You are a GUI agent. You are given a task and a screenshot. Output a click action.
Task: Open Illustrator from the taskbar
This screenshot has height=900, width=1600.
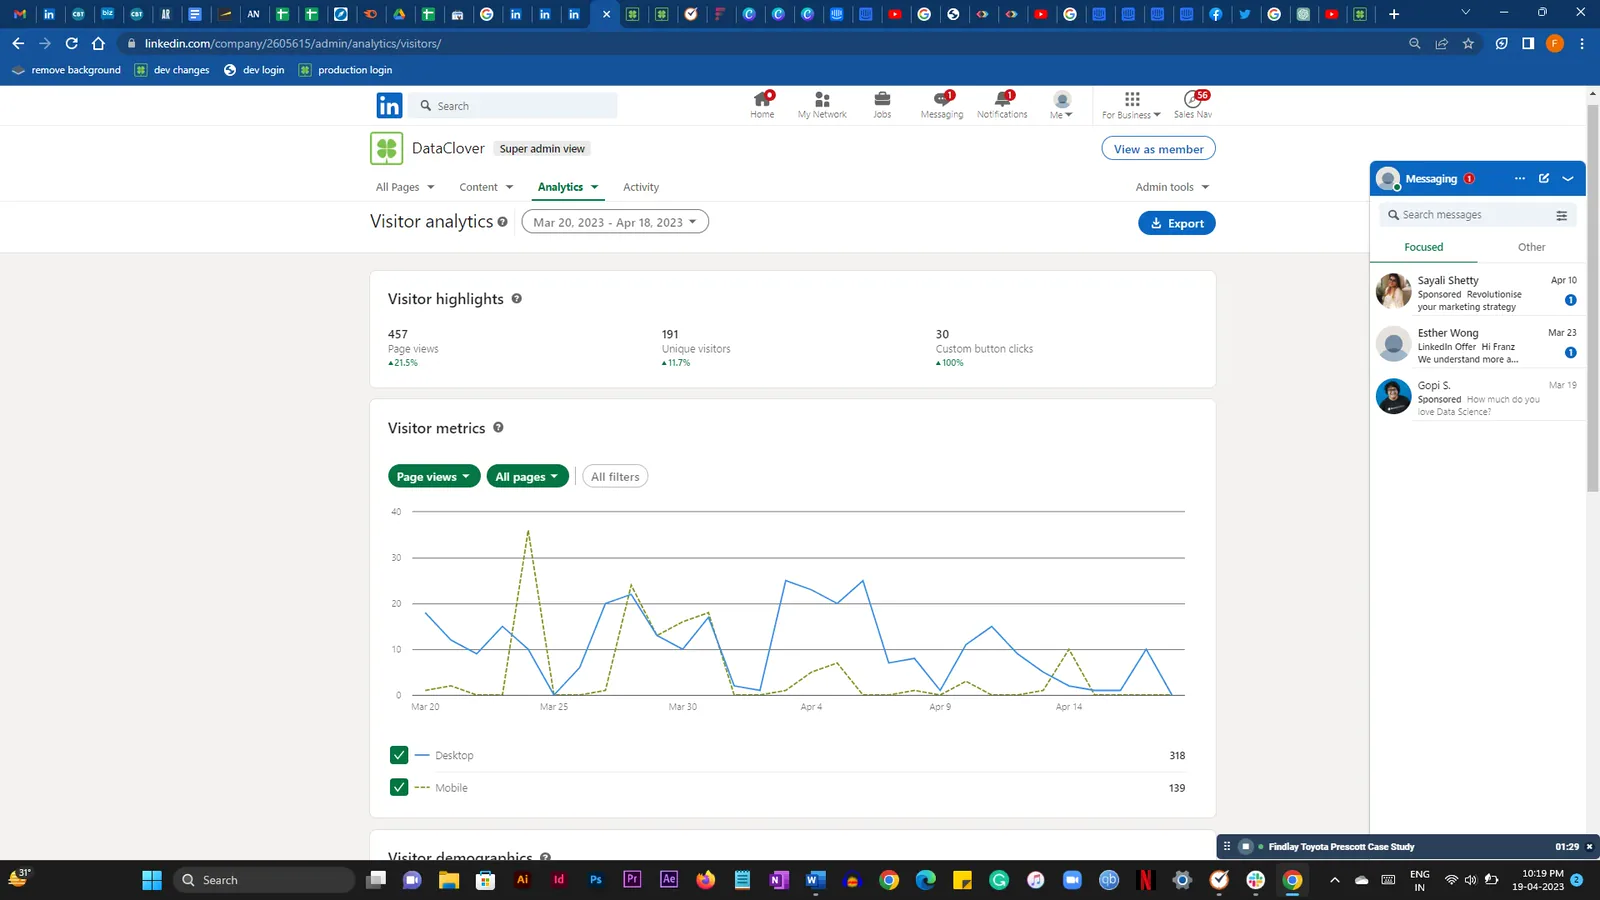pos(522,880)
